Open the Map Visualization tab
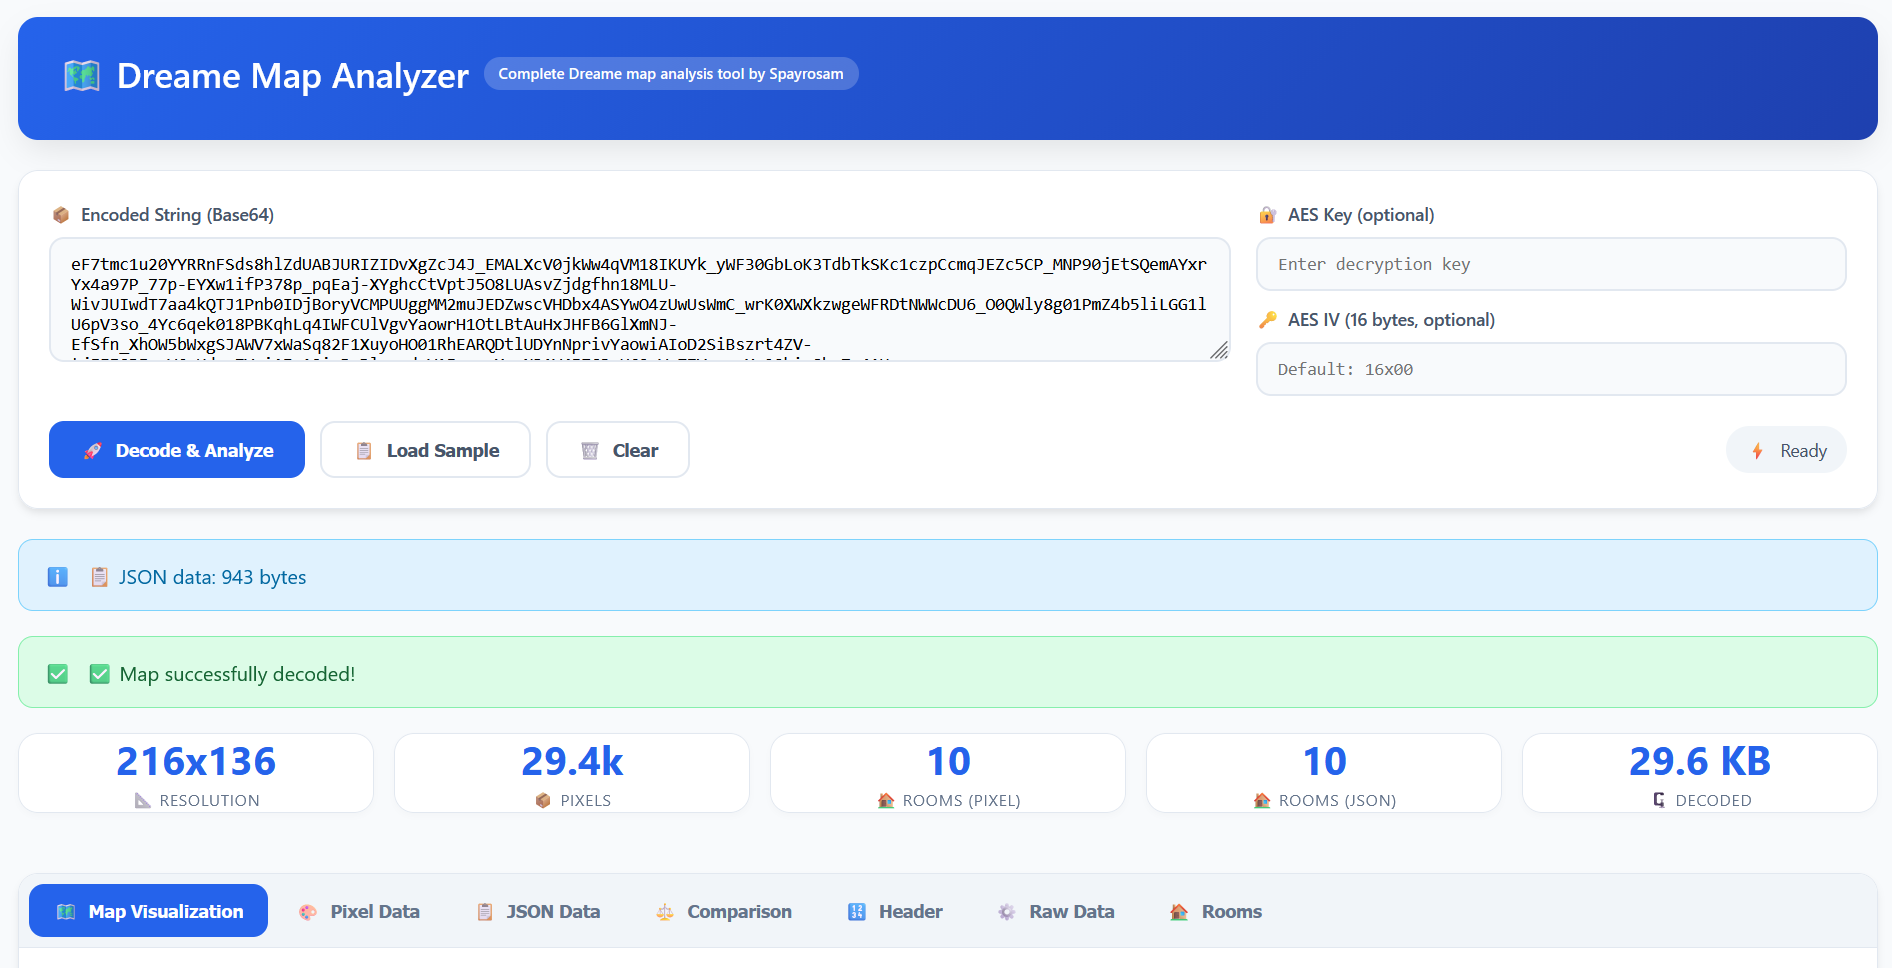Image resolution: width=1892 pixels, height=968 pixels. pyautogui.click(x=149, y=911)
